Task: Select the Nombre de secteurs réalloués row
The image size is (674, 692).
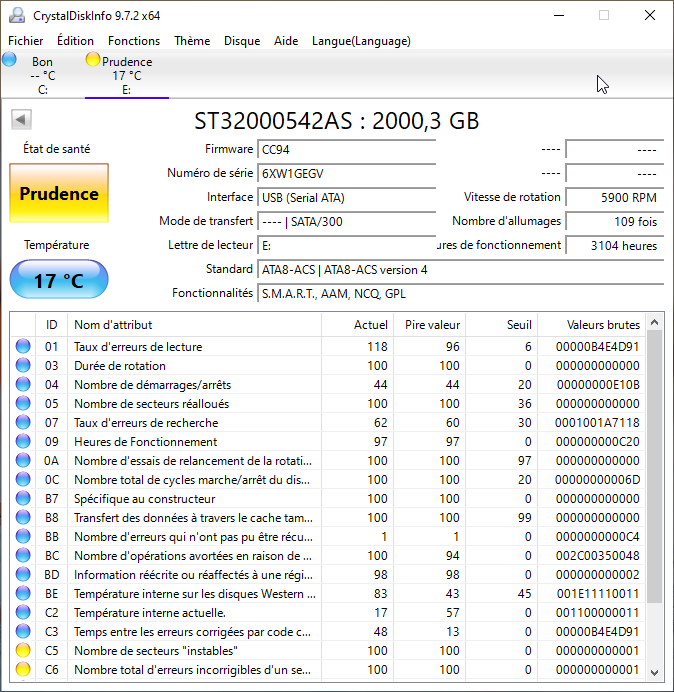Action: click(x=328, y=403)
